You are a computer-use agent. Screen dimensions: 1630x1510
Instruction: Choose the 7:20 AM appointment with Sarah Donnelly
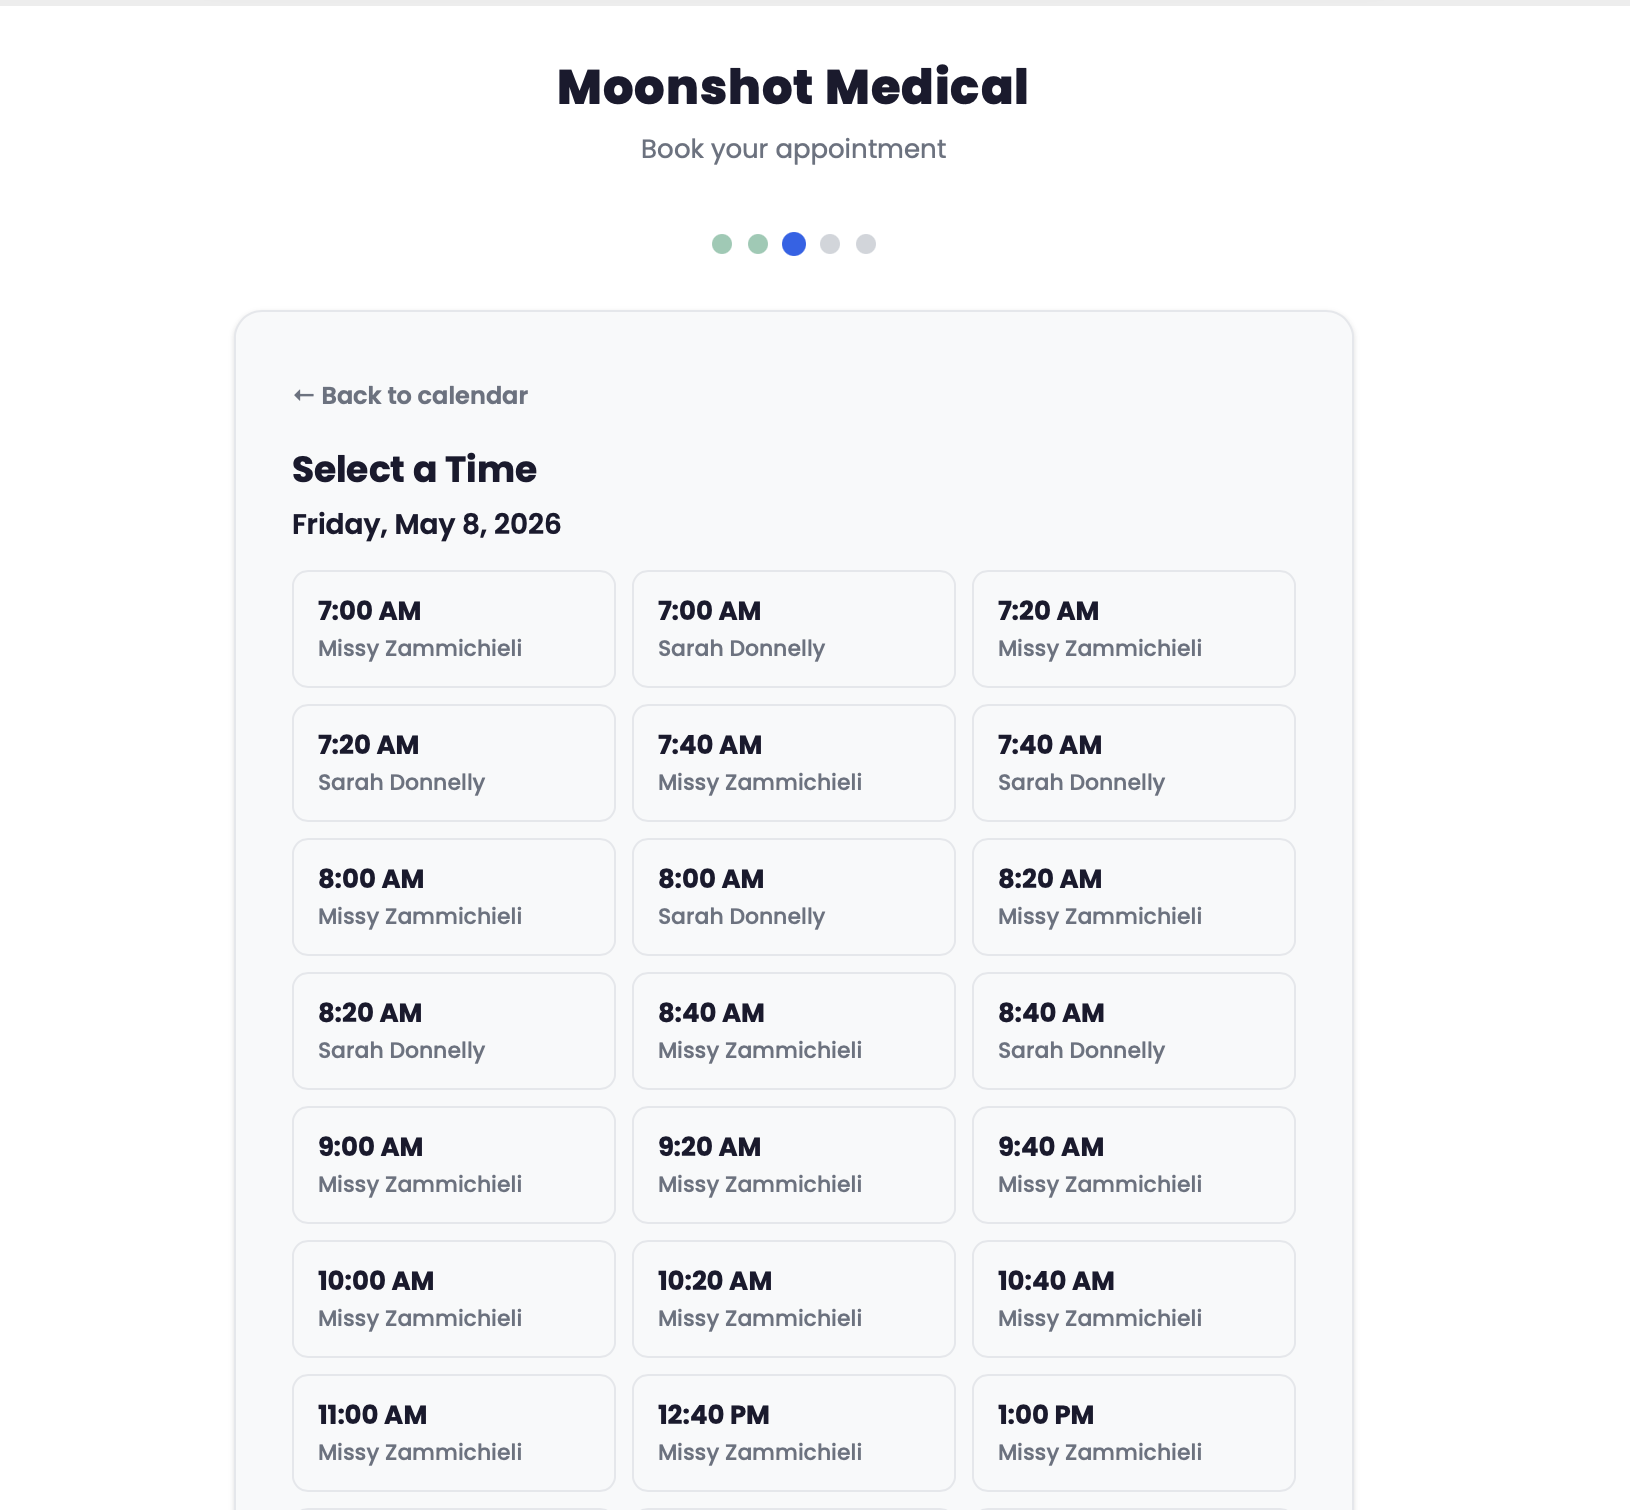(453, 762)
